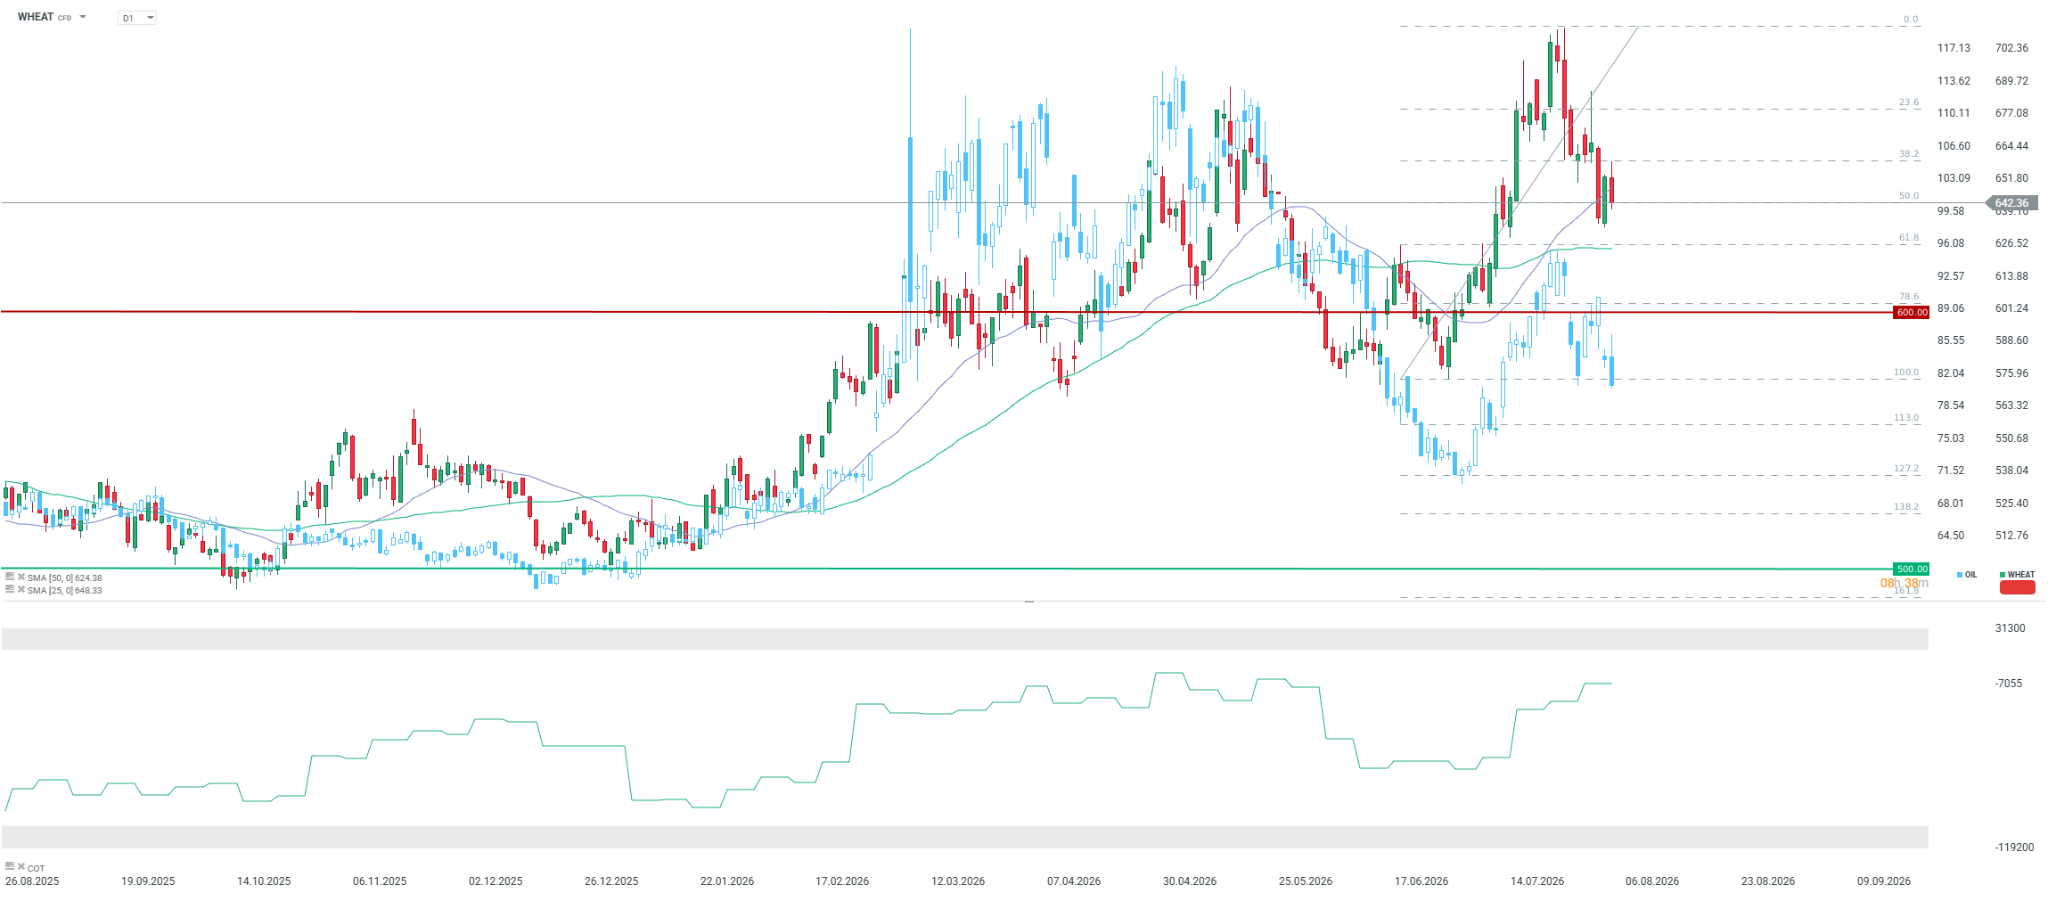Select the Fibonacci 61.8 level label

[x=1909, y=238]
